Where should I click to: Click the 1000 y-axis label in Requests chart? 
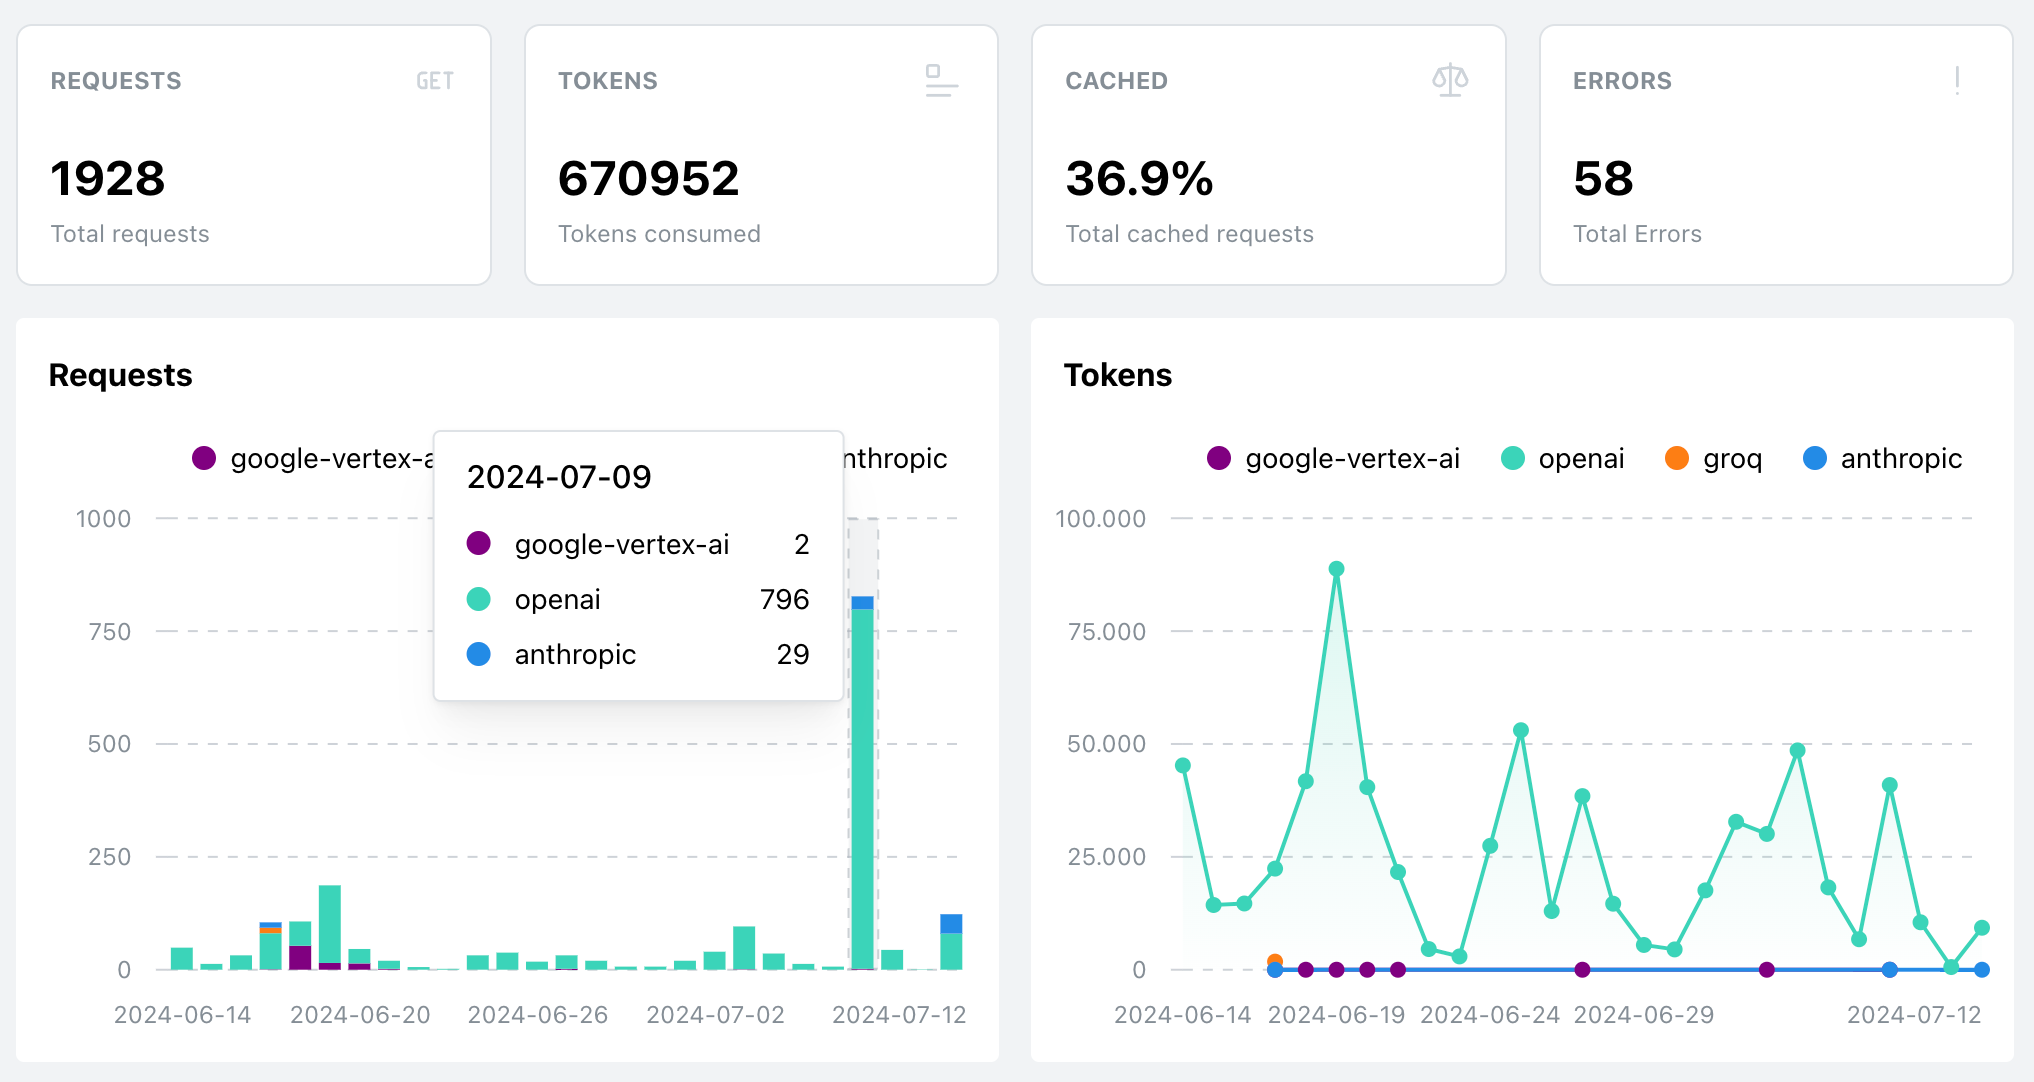pos(104,519)
